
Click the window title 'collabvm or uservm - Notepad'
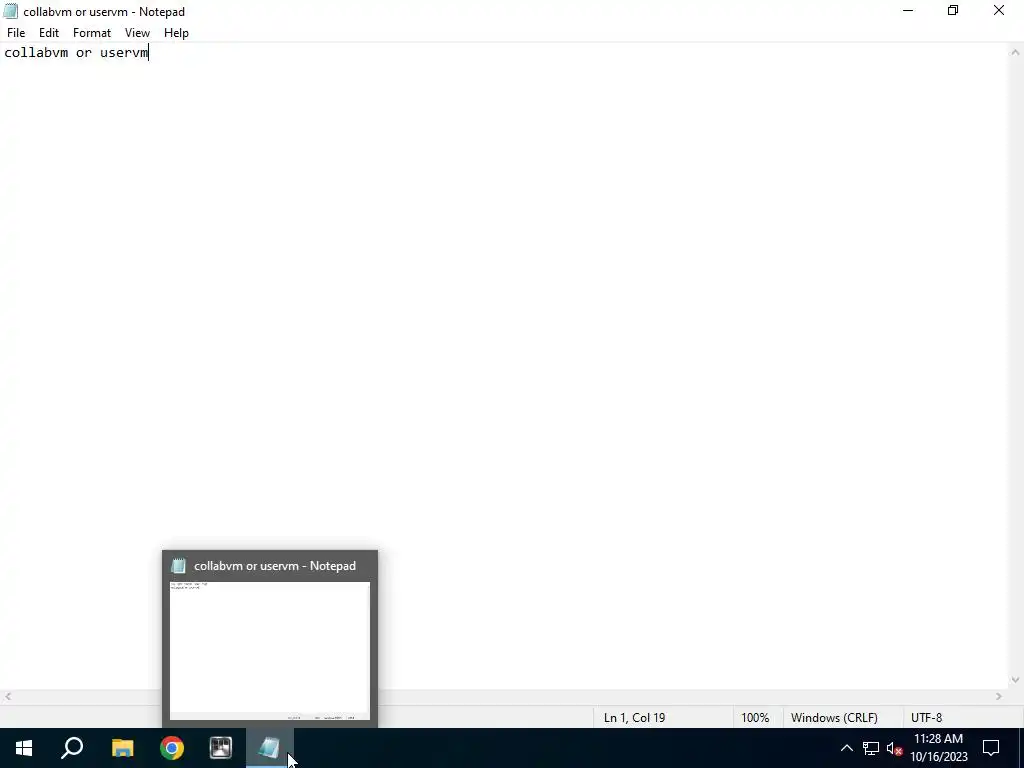coord(104,12)
